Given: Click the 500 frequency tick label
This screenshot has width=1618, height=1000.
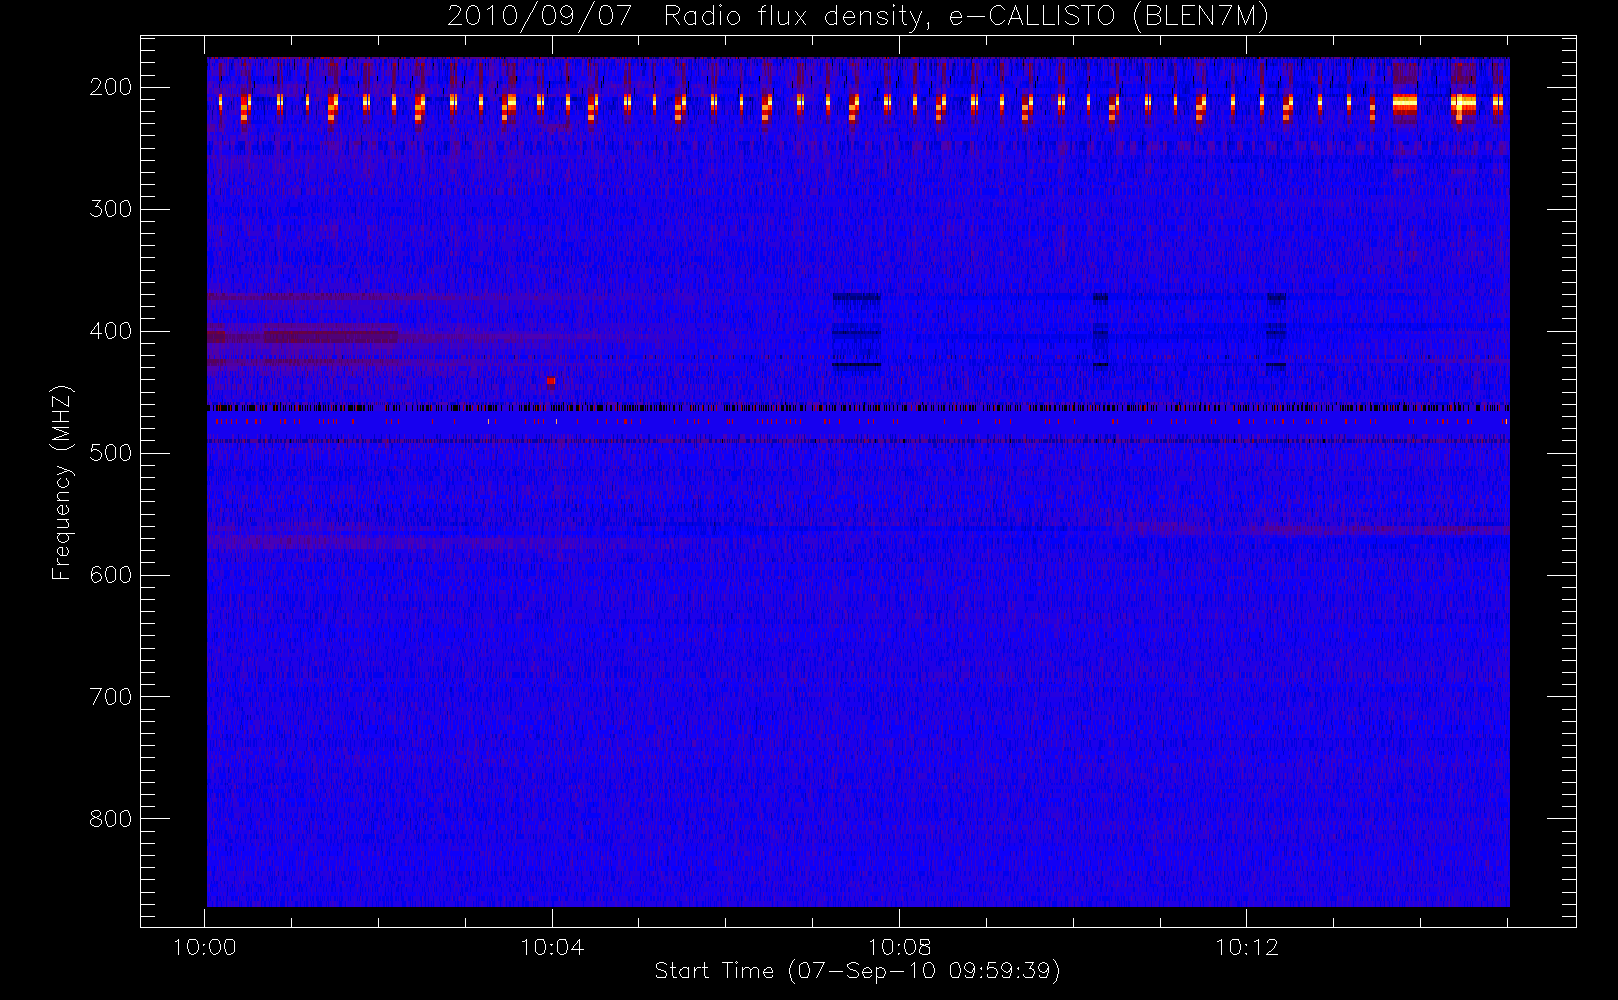Looking at the screenshot, I should point(111,453).
